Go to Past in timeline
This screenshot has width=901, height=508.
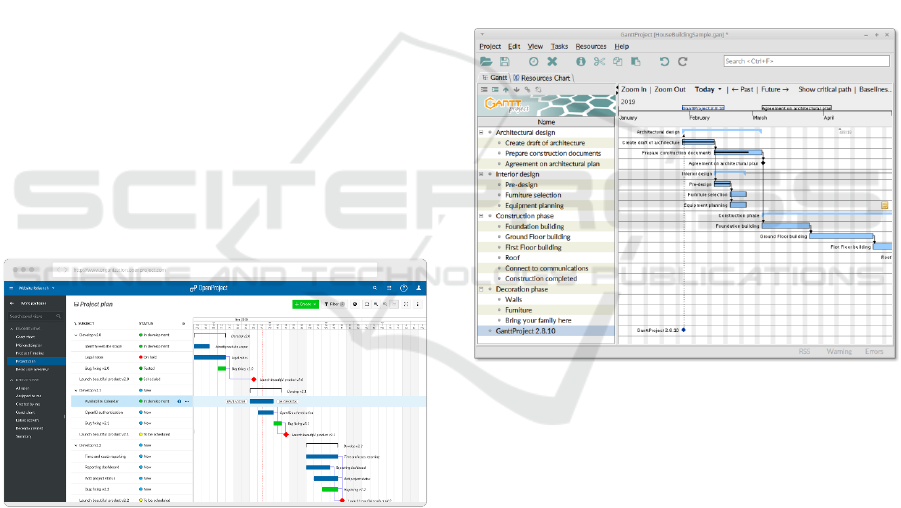(x=742, y=89)
